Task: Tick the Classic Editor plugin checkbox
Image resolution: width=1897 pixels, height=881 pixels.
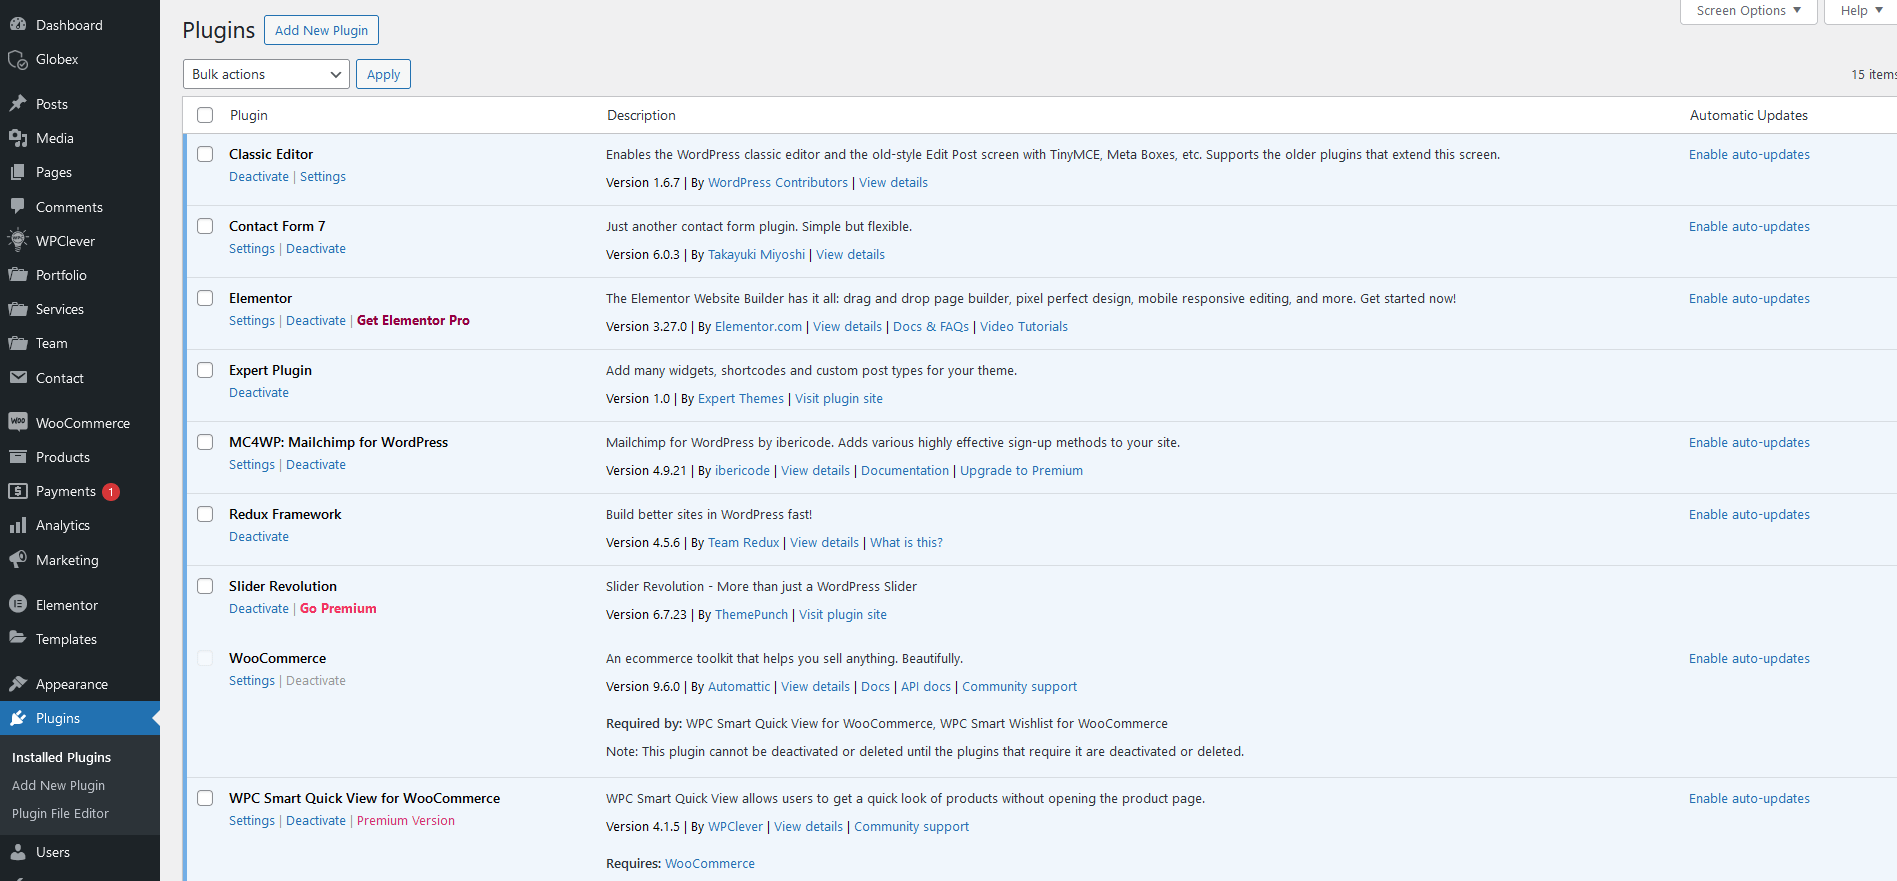Action: tap(205, 154)
